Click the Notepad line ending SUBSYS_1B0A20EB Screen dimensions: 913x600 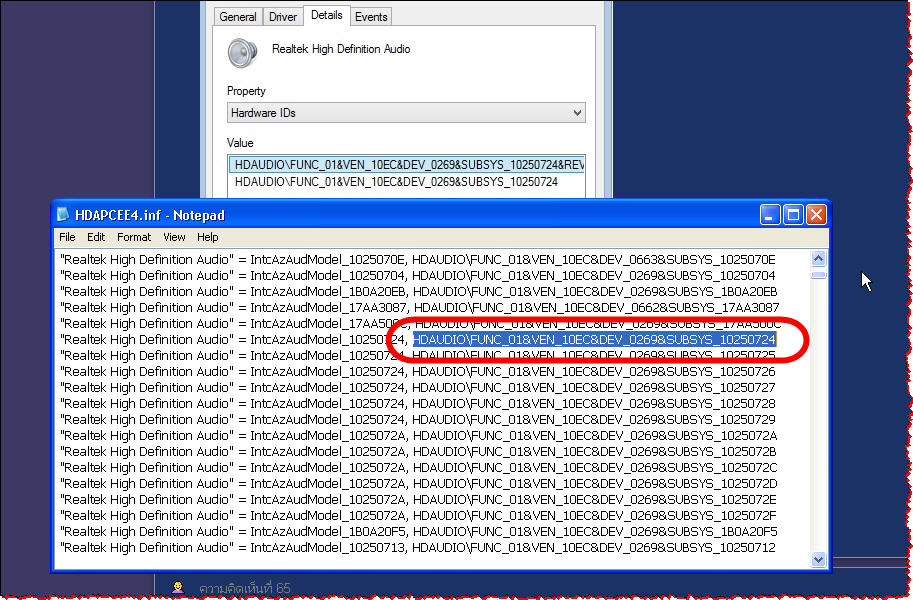[419, 291]
